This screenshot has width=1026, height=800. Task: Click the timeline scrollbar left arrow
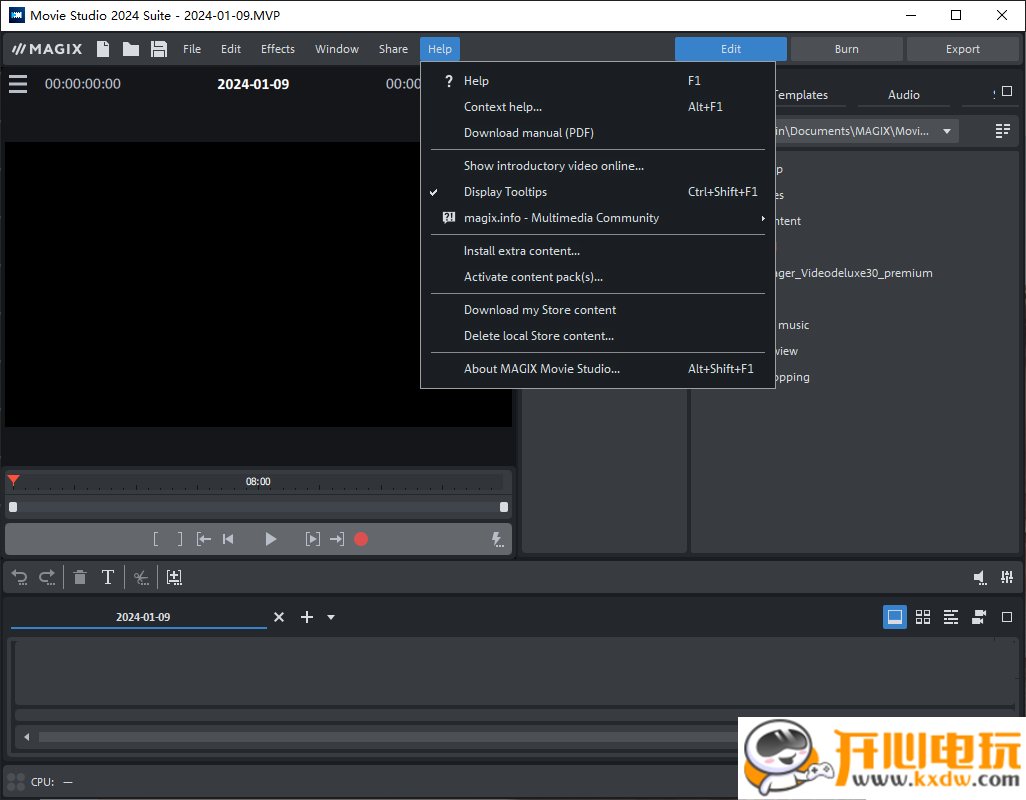pos(27,737)
